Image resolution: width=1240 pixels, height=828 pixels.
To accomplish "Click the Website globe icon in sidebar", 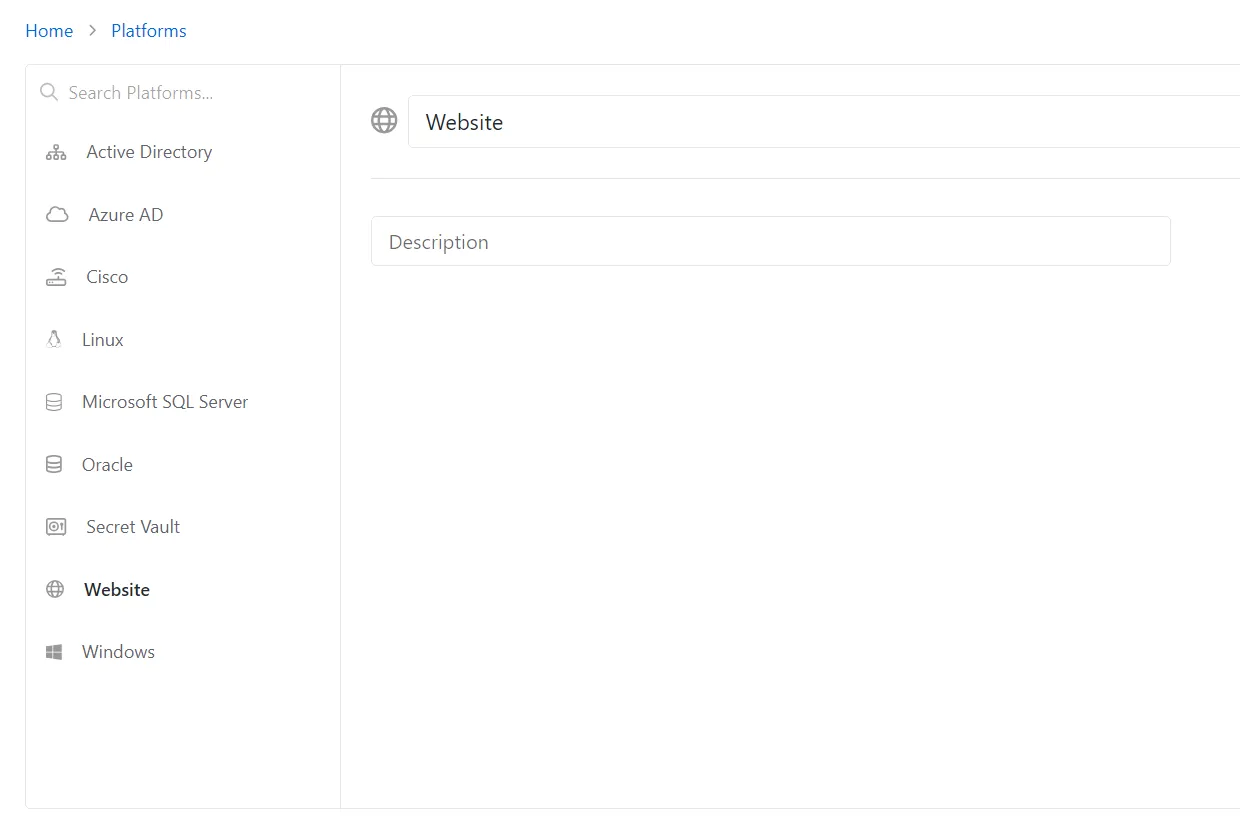I will tap(55, 590).
